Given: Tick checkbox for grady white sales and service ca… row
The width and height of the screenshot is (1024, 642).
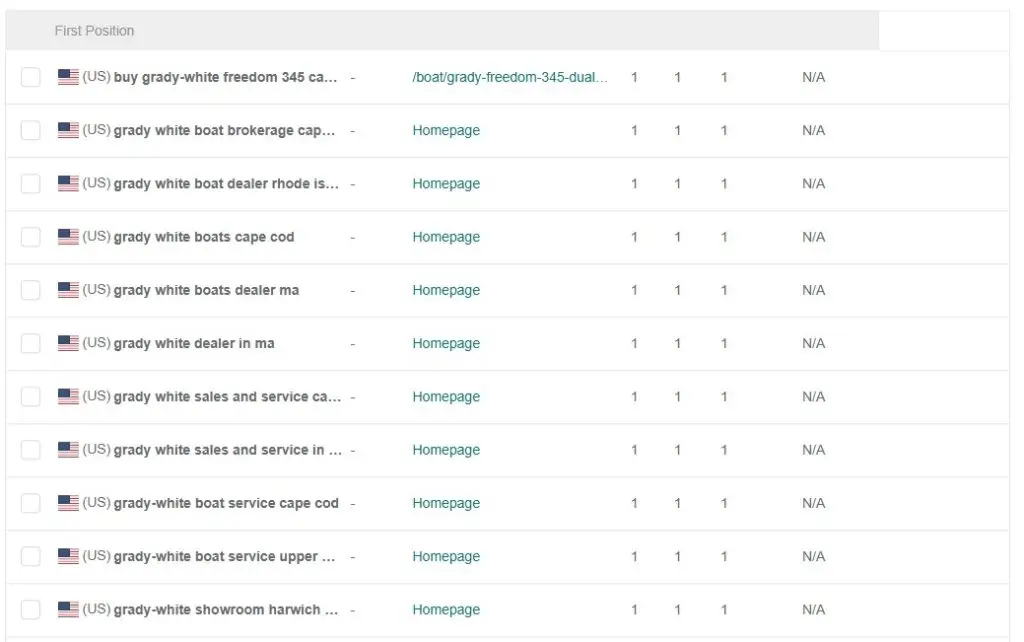Looking at the screenshot, I should [31, 396].
